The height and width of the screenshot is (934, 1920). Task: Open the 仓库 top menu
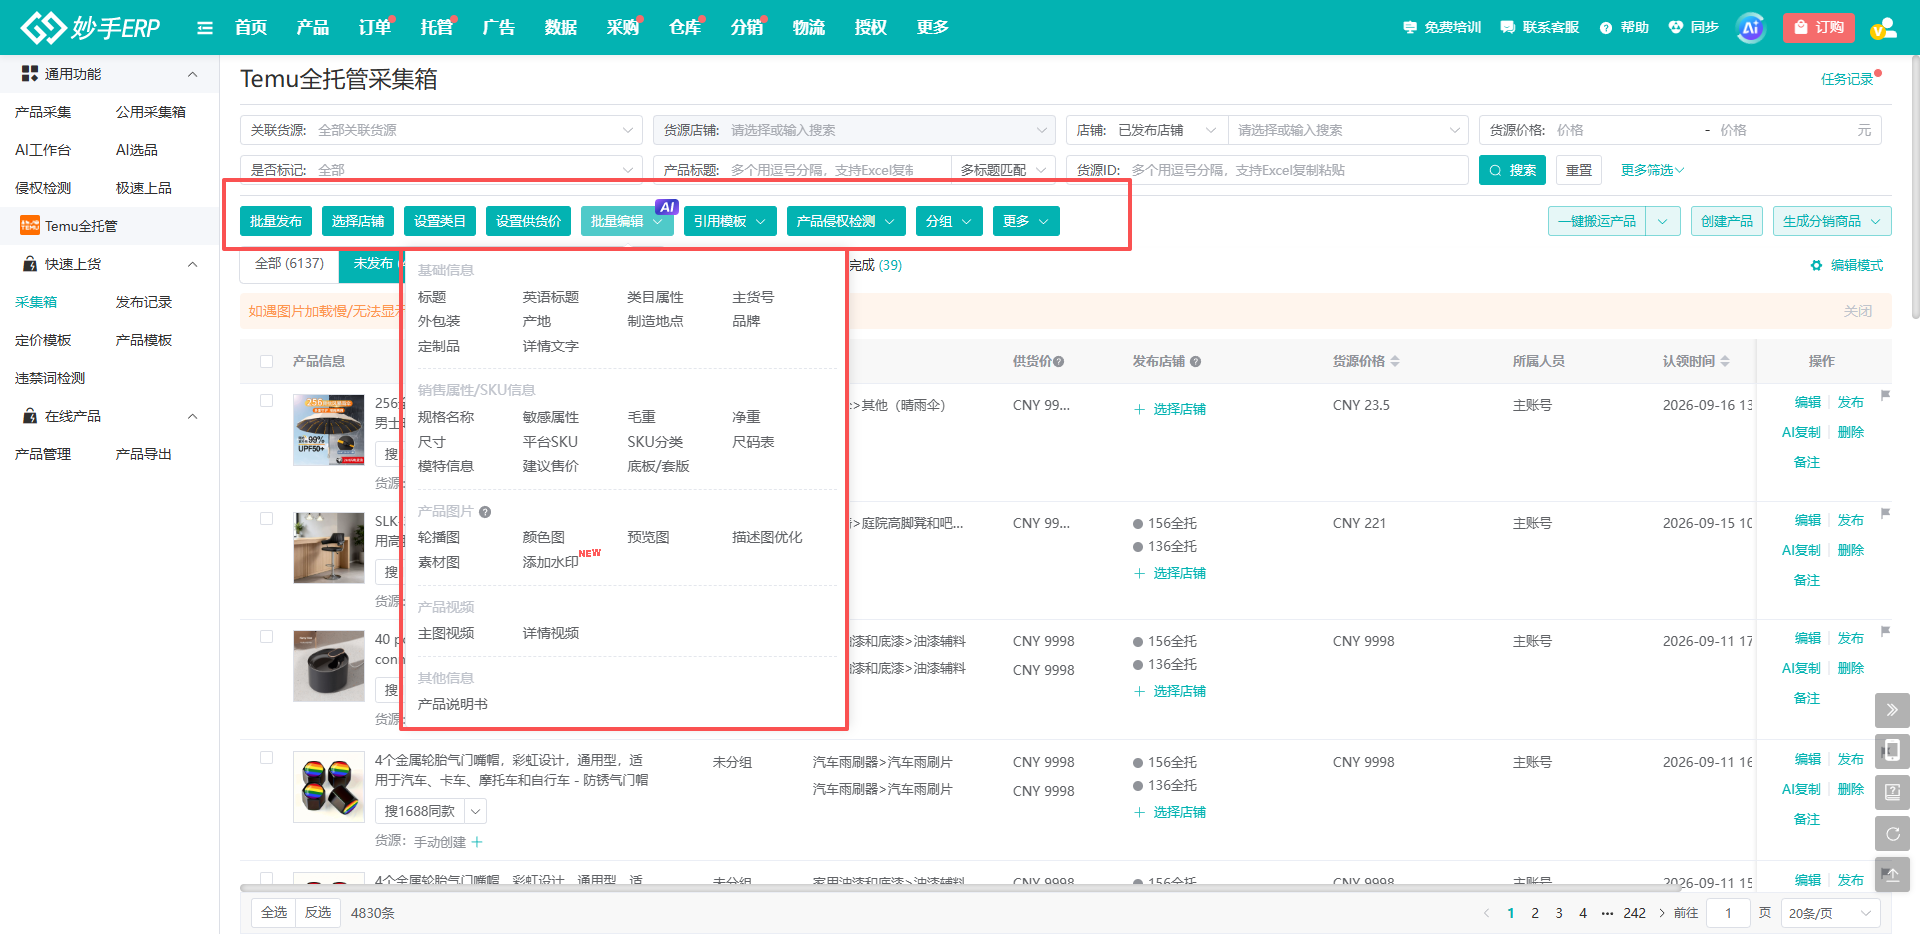(685, 27)
